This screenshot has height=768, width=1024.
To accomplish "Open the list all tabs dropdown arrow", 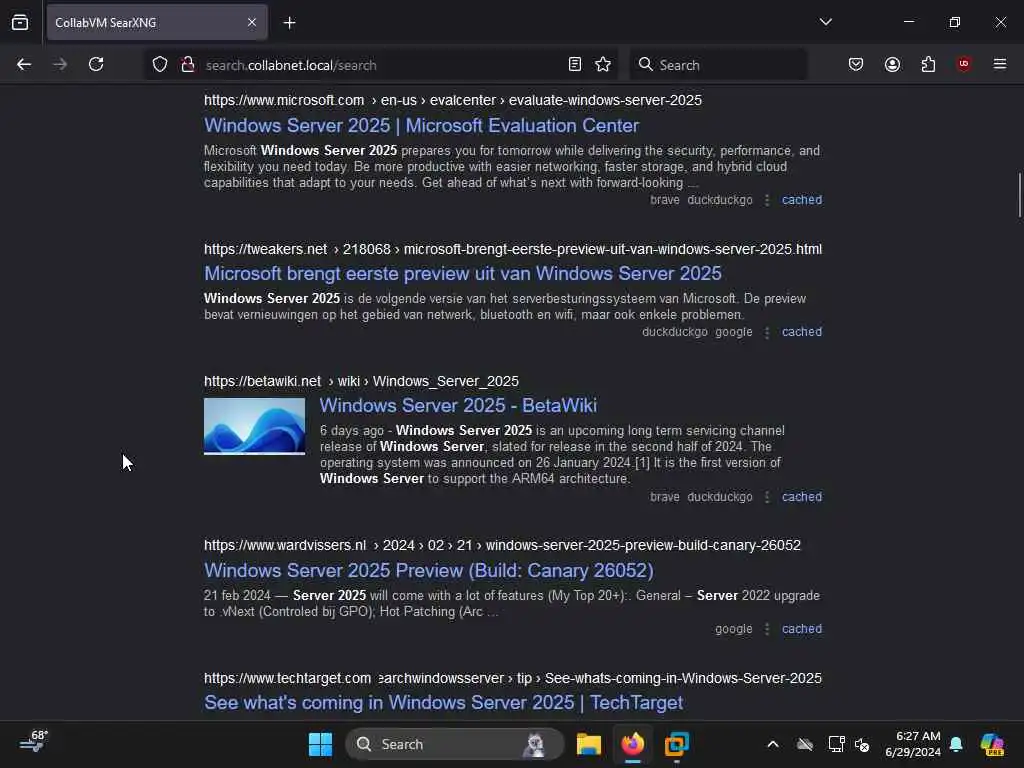I will click(x=825, y=22).
